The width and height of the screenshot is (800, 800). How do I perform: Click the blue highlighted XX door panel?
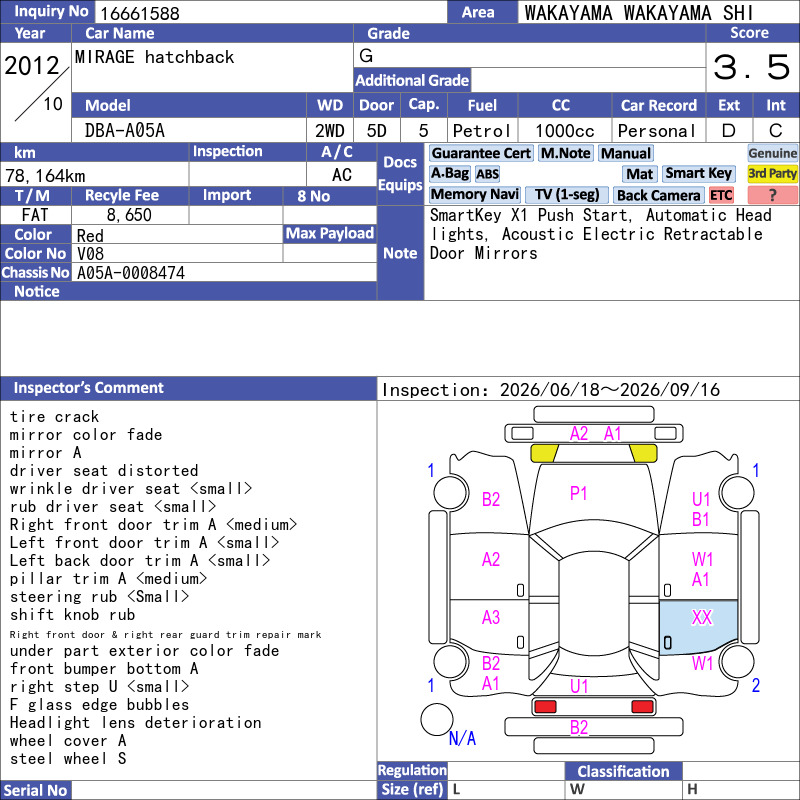click(x=698, y=627)
